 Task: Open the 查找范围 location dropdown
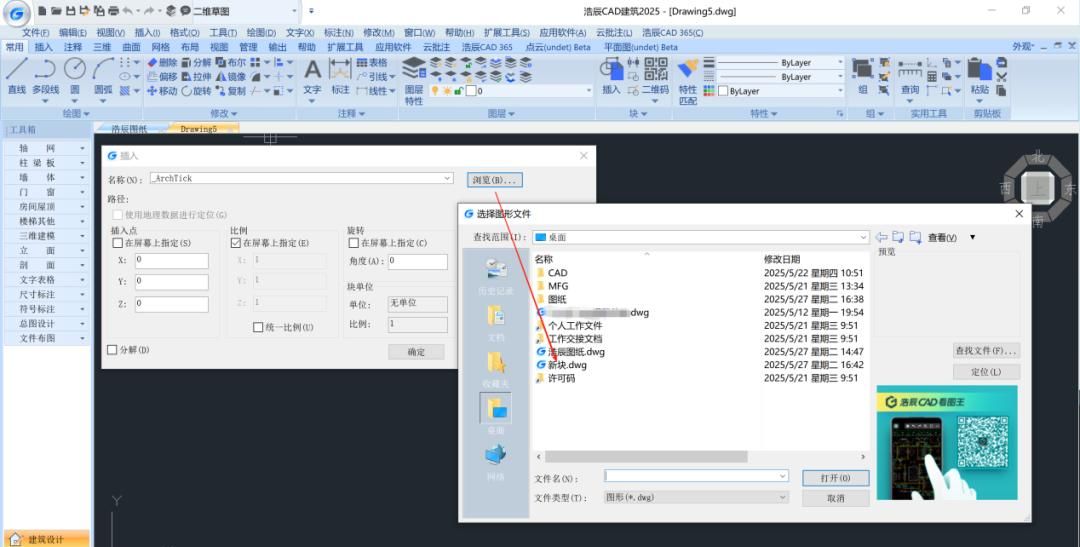[x=862, y=237]
